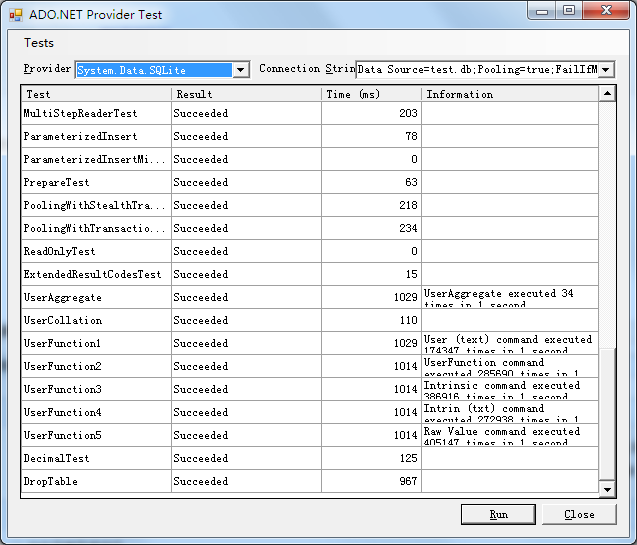This screenshot has height=545, width=637.
Task: Click Succeeded result for UserCollation
Action: (201, 320)
